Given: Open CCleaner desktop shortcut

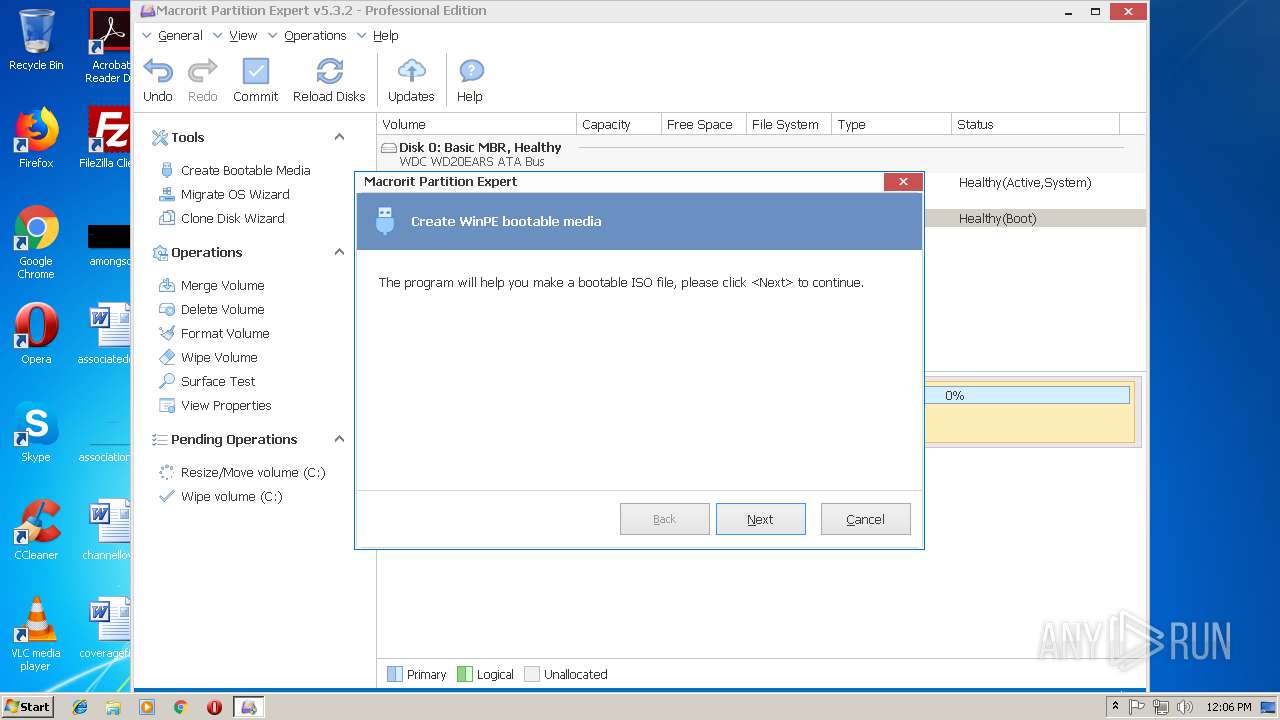Looking at the screenshot, I should [x=36, y=530].
